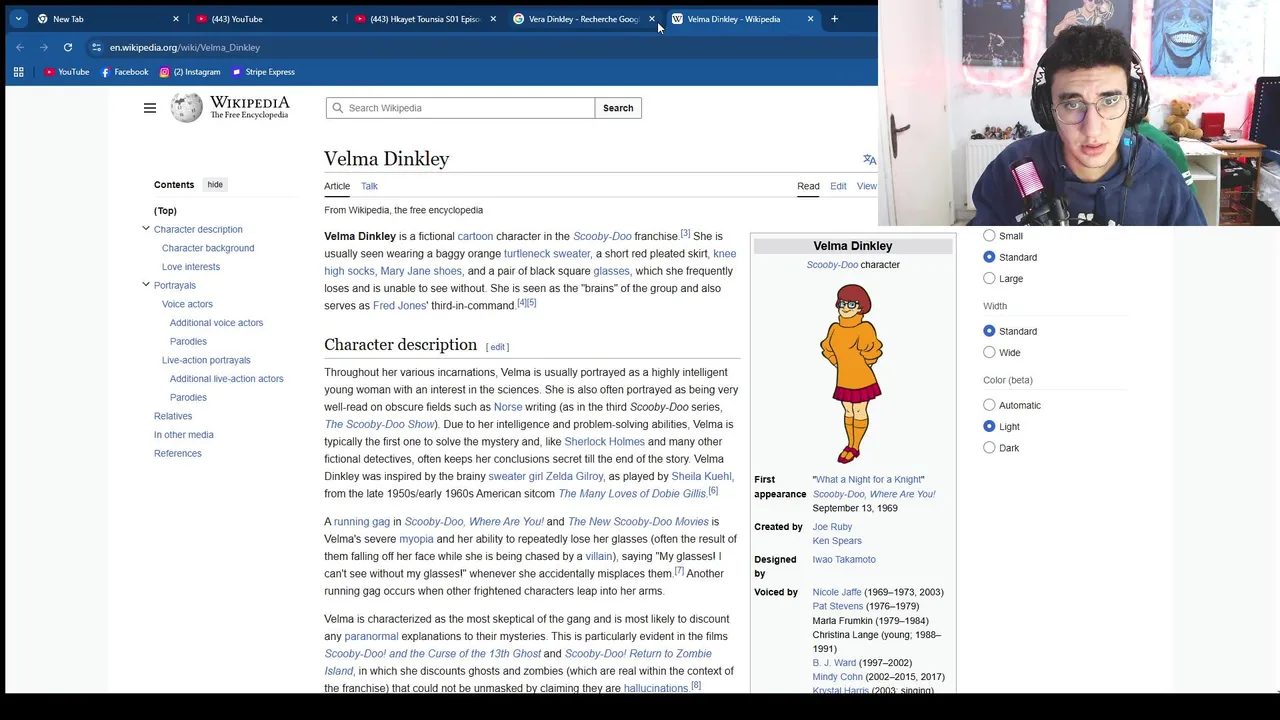Open the hallucinations link

coord(656,688)
